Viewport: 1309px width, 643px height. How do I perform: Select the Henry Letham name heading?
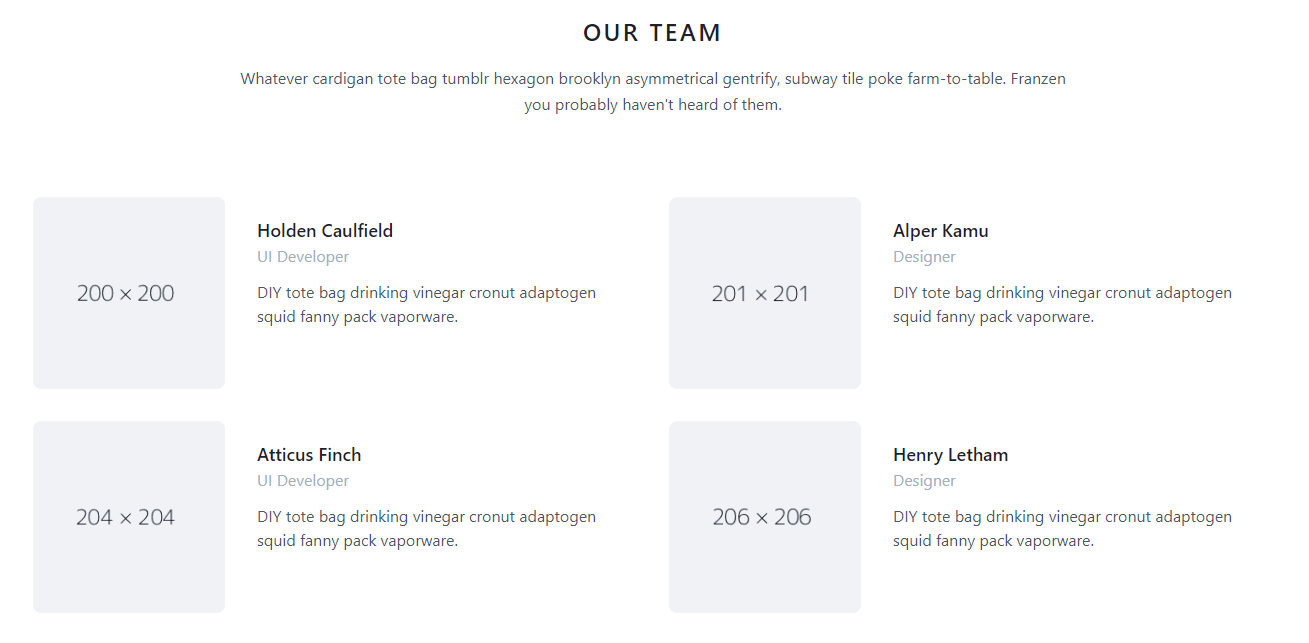[x=950, y=455]
